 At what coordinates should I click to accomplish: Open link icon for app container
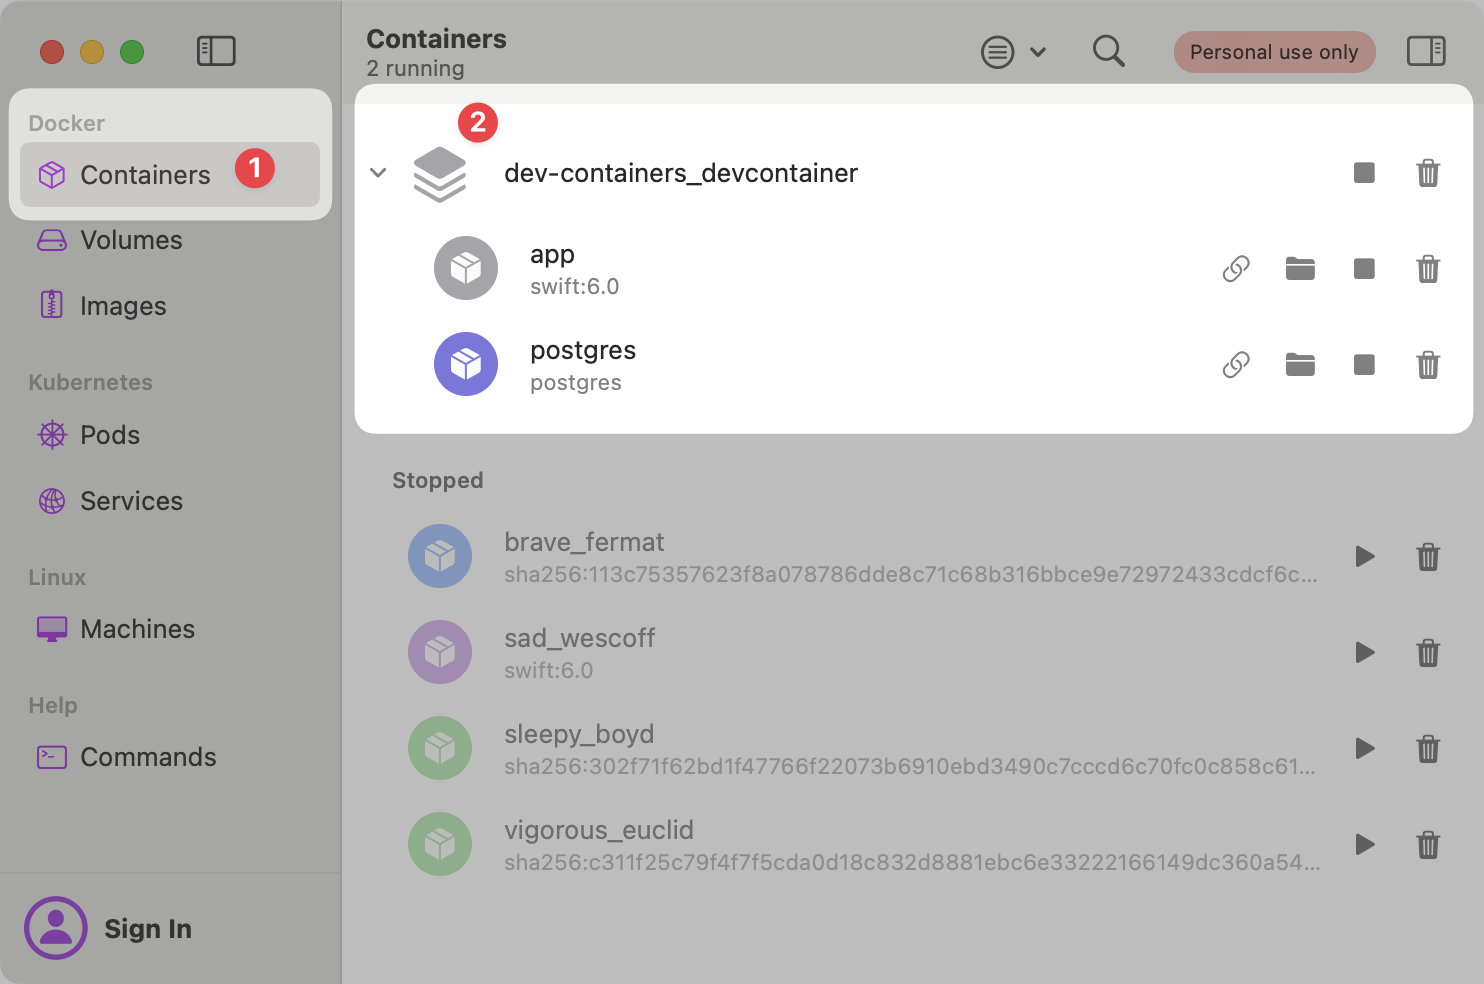click(1236, 269)
